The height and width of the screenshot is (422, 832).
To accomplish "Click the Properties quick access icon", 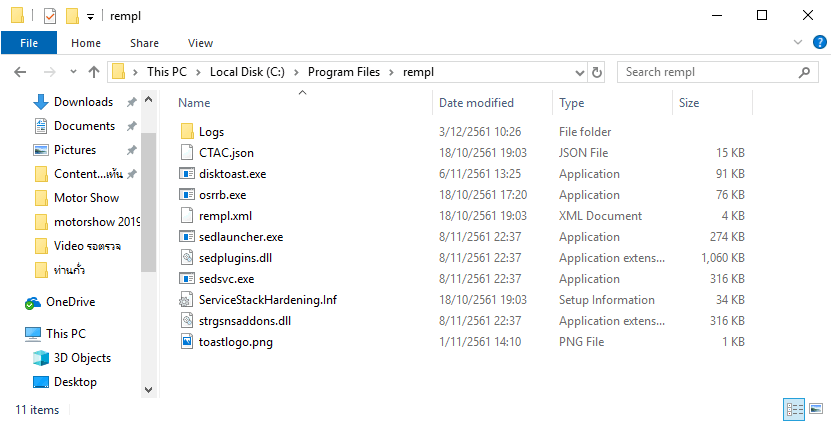I will 51,16.
